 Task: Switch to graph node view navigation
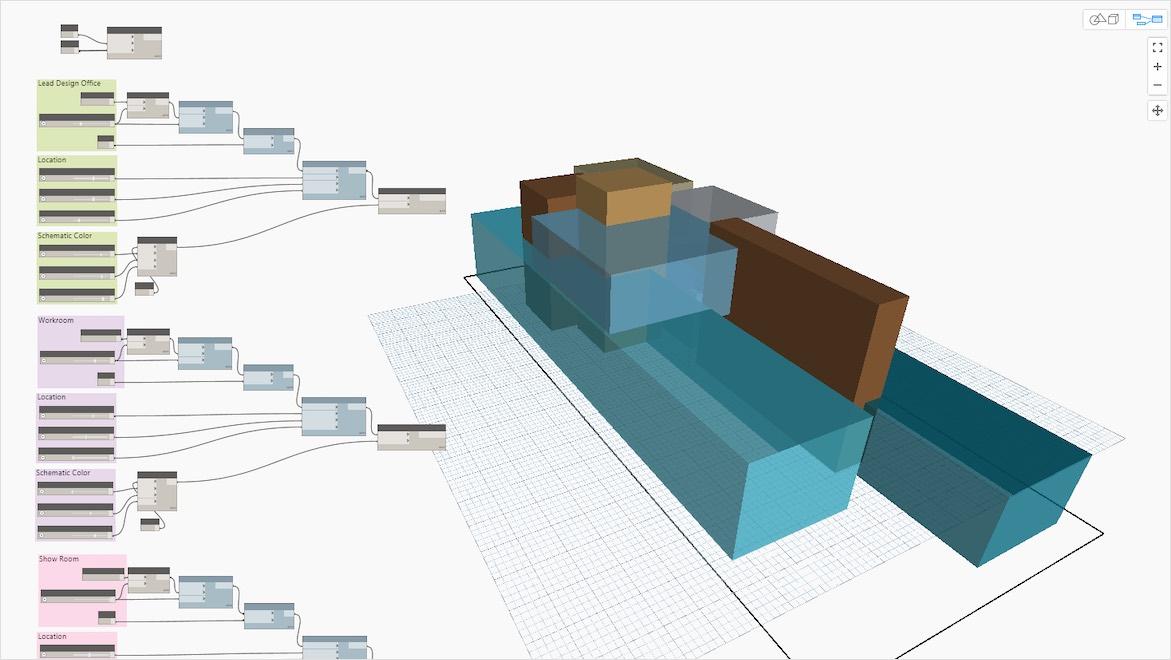pos(1147,19)
